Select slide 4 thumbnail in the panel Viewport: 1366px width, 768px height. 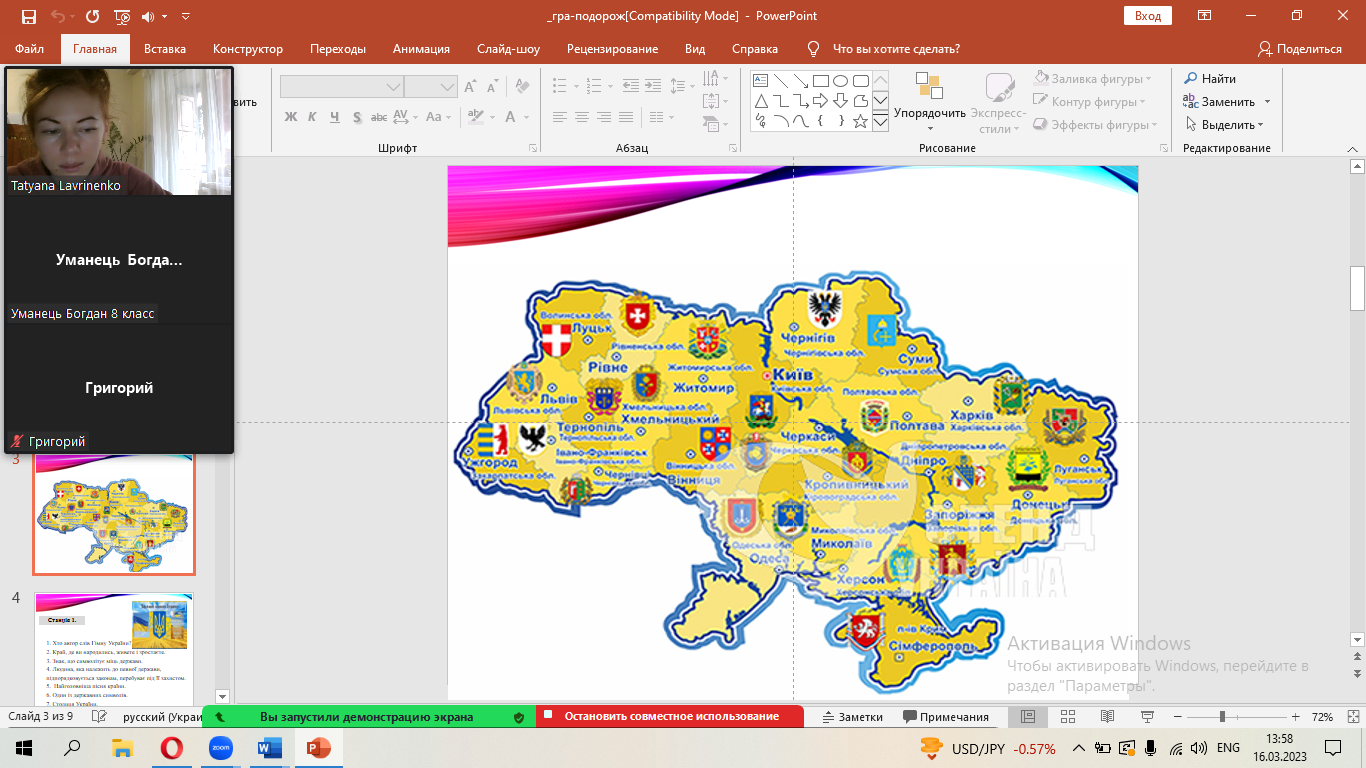(113, 649)
